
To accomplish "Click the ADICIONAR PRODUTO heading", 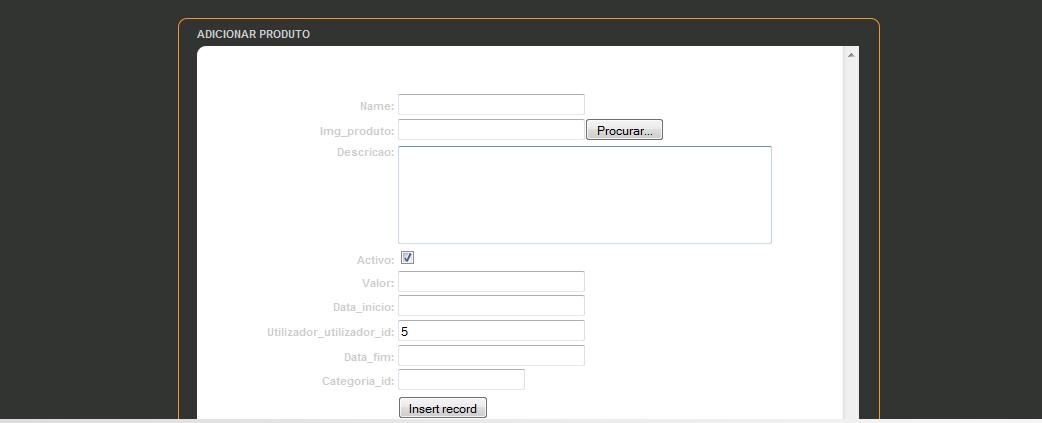I will pyautogui.click(x=253, y=34).
